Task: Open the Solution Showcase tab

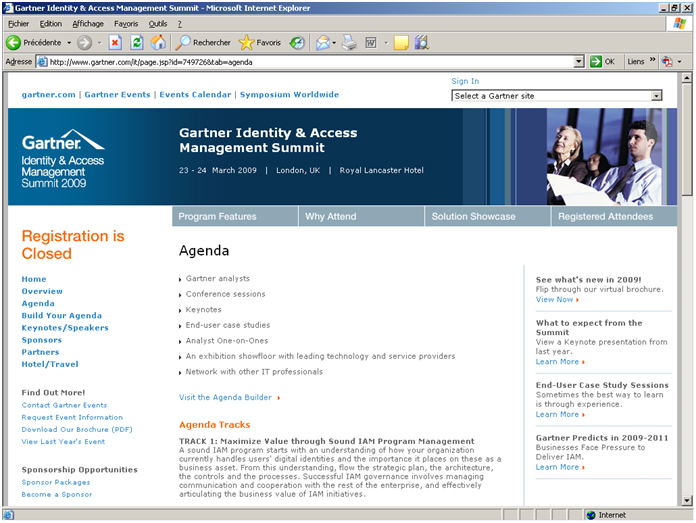Action: point(487,216)
